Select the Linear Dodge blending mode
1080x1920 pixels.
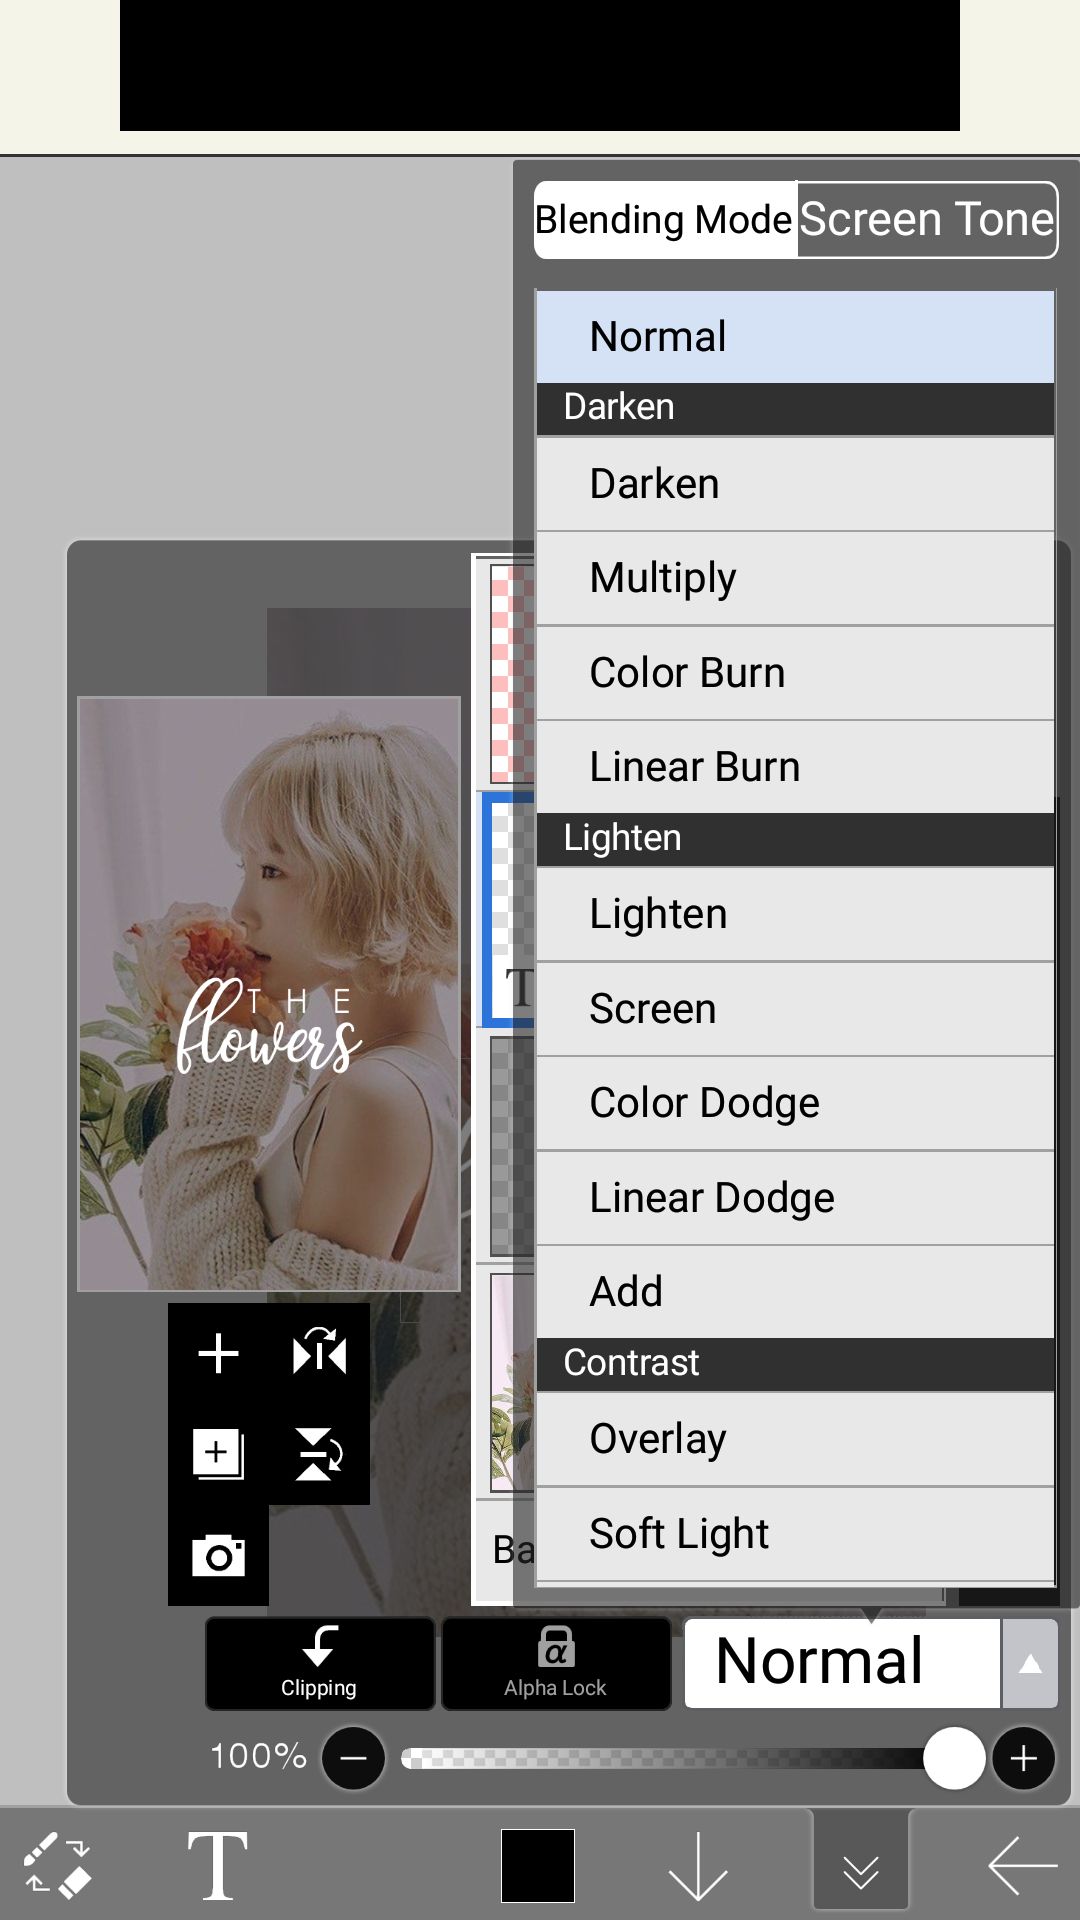click(x=795, y=1198)
